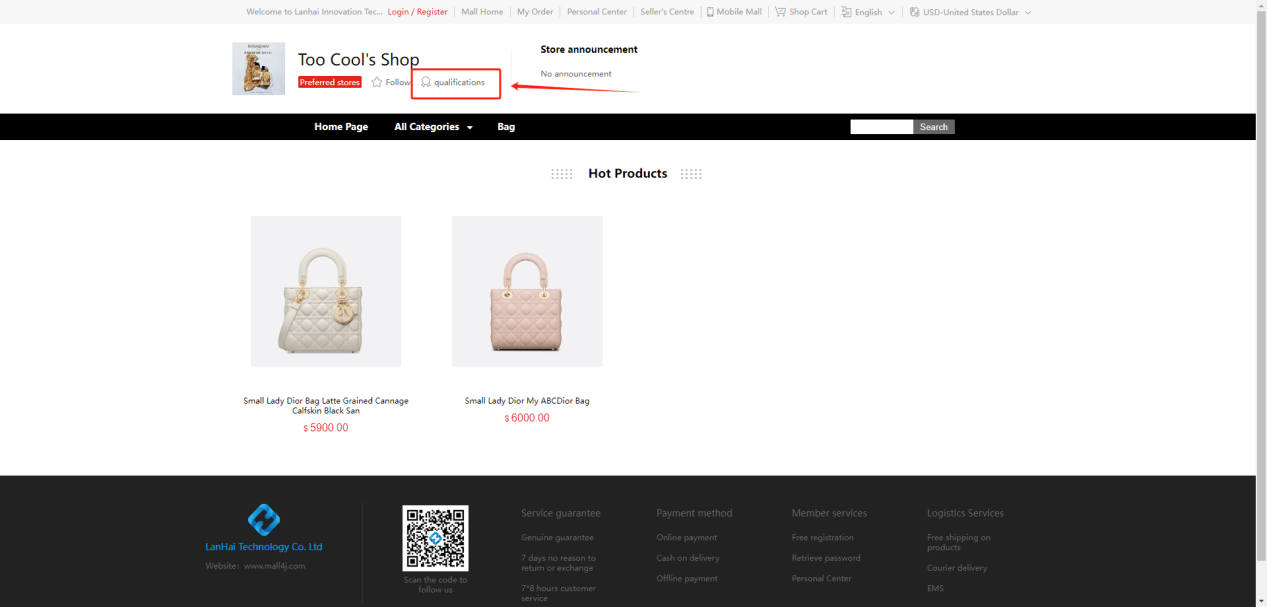Viewport: 1267px width, 607px height.
Task: Open the qualifications link
Action: coord(459,82)
